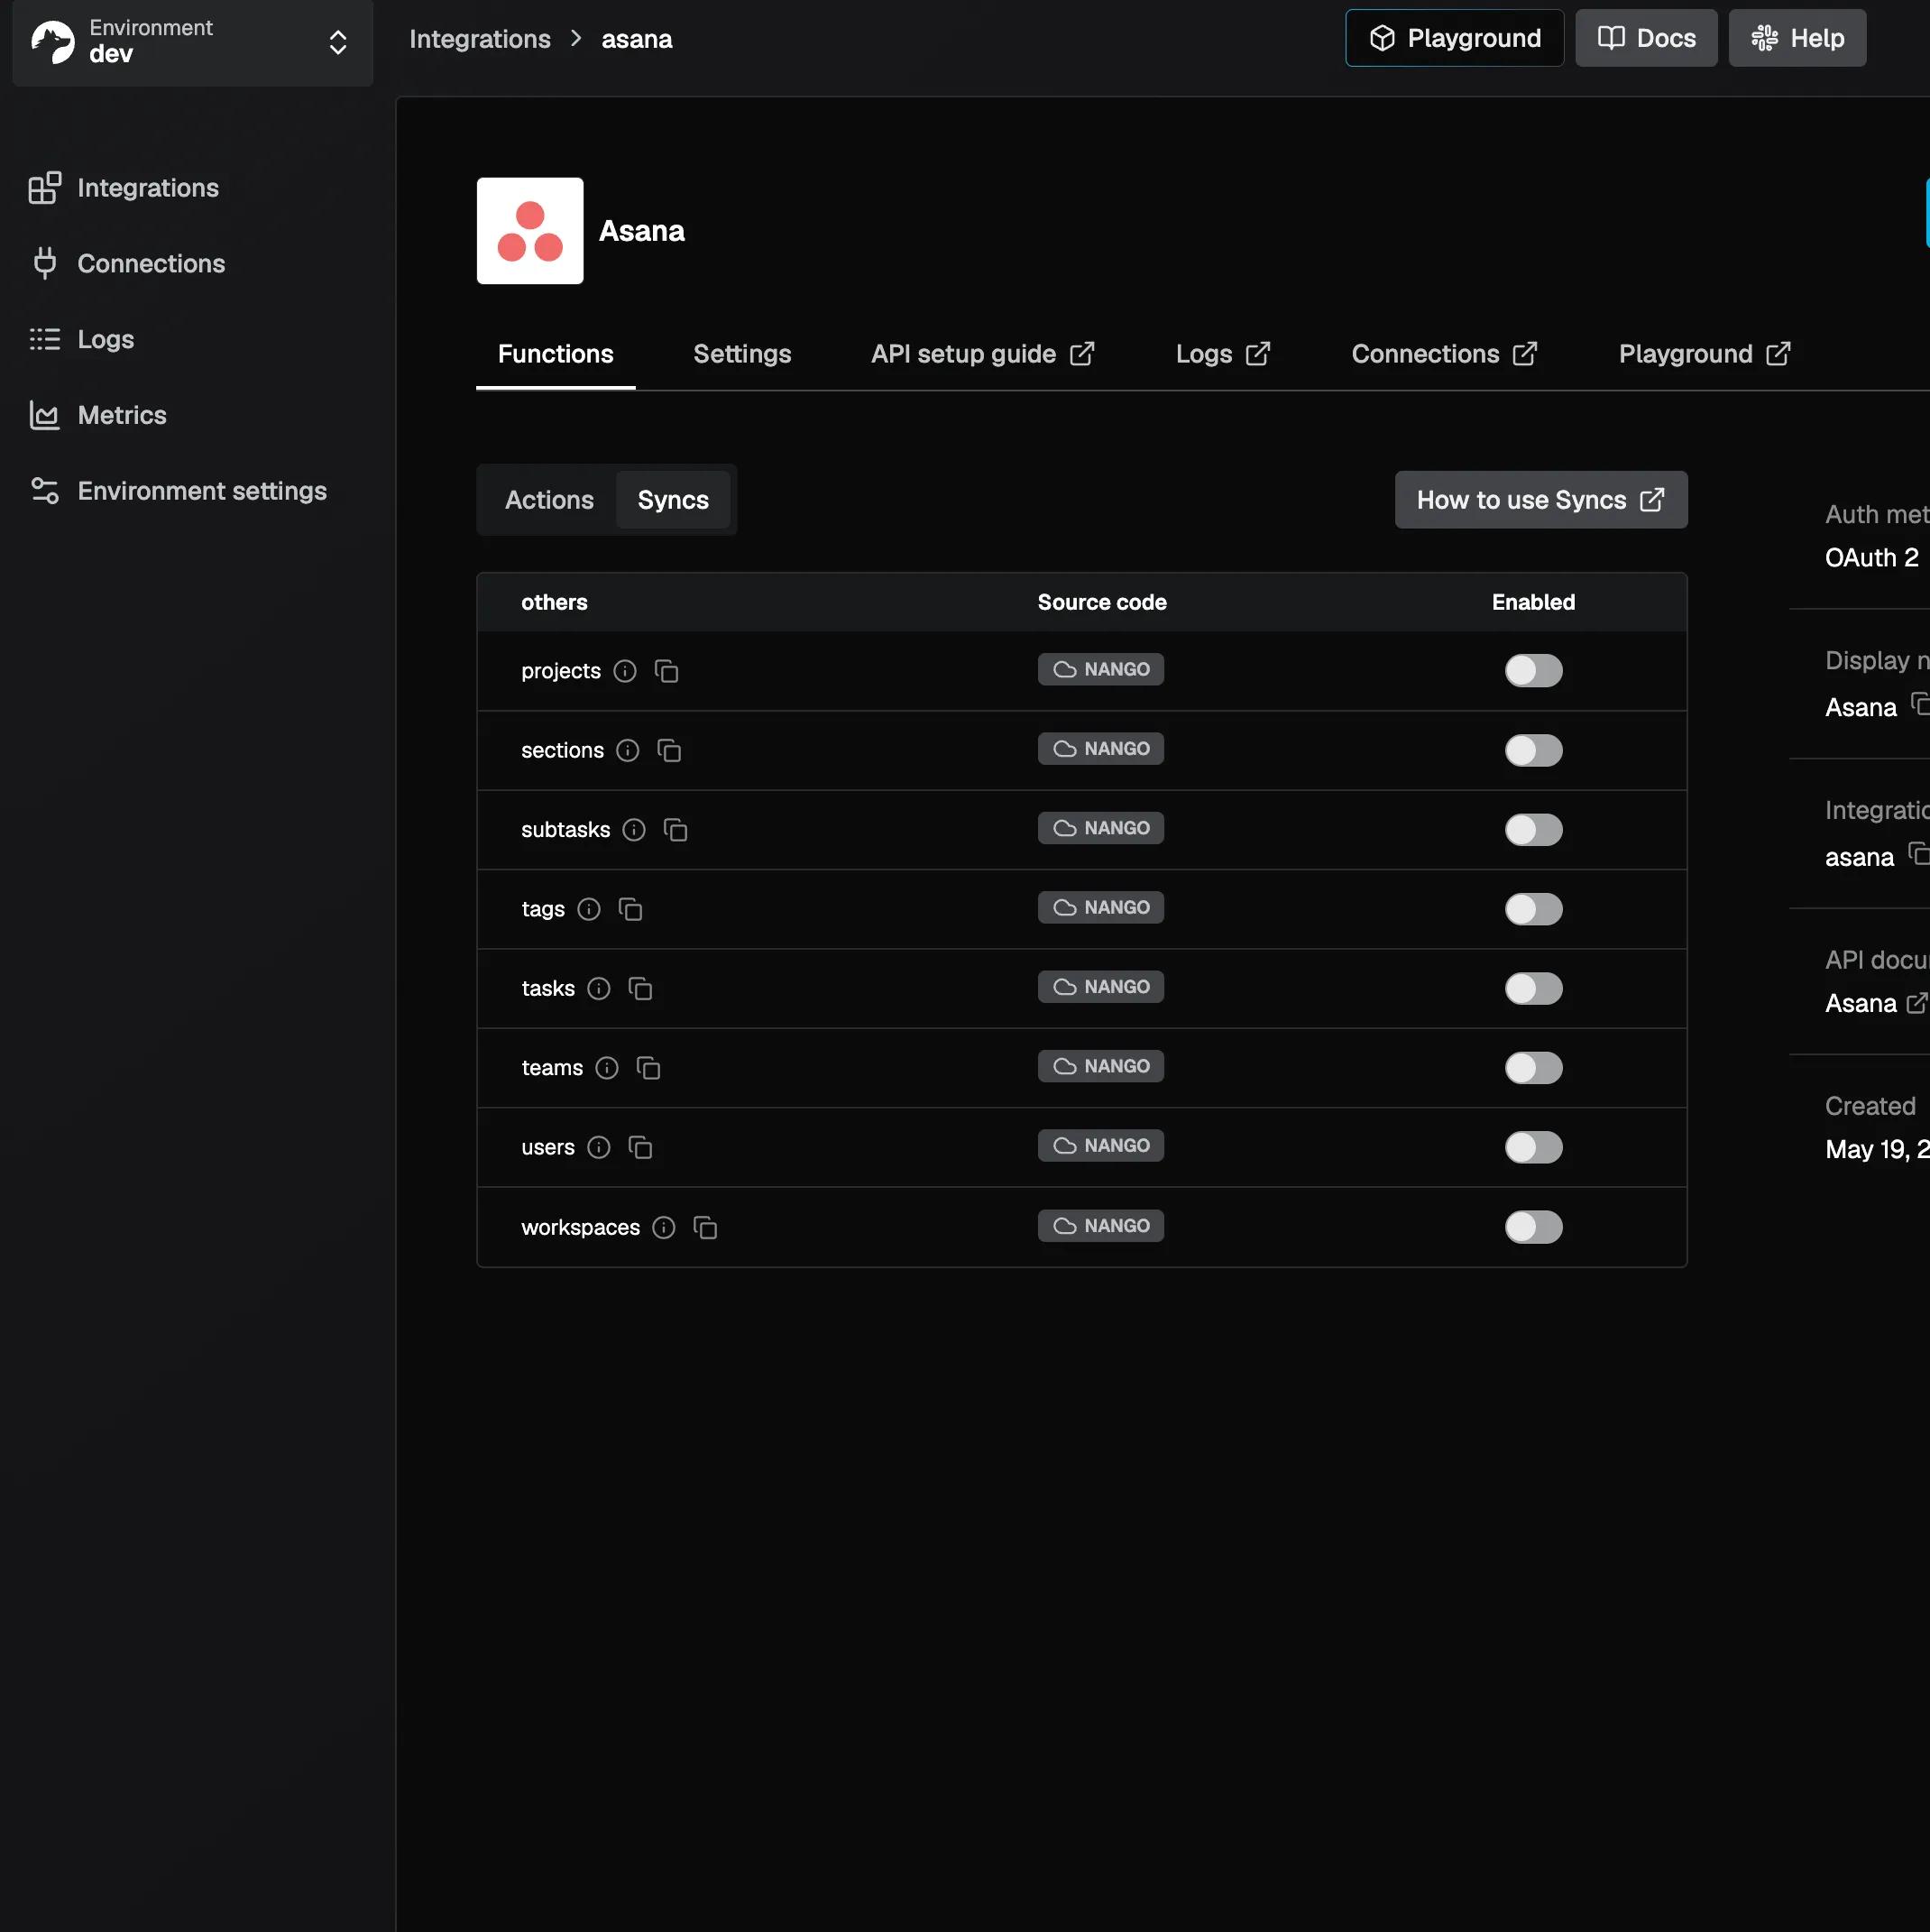Image resolution: width=1930 pixels, height=1932 pixels.
Task: Enable the teams sync toggle
Action: [x=1533, y=1068]
